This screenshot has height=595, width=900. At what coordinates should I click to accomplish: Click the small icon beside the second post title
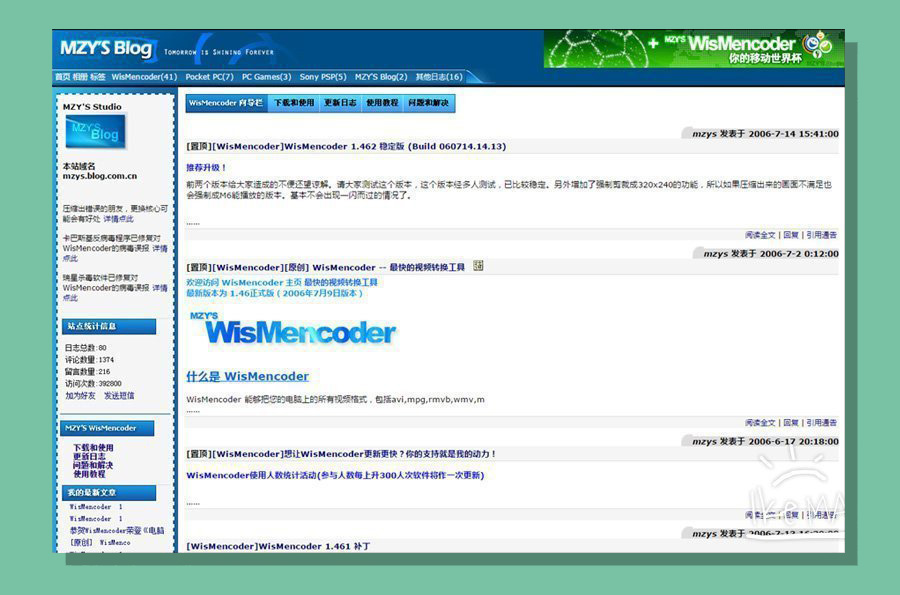(478, 266)
